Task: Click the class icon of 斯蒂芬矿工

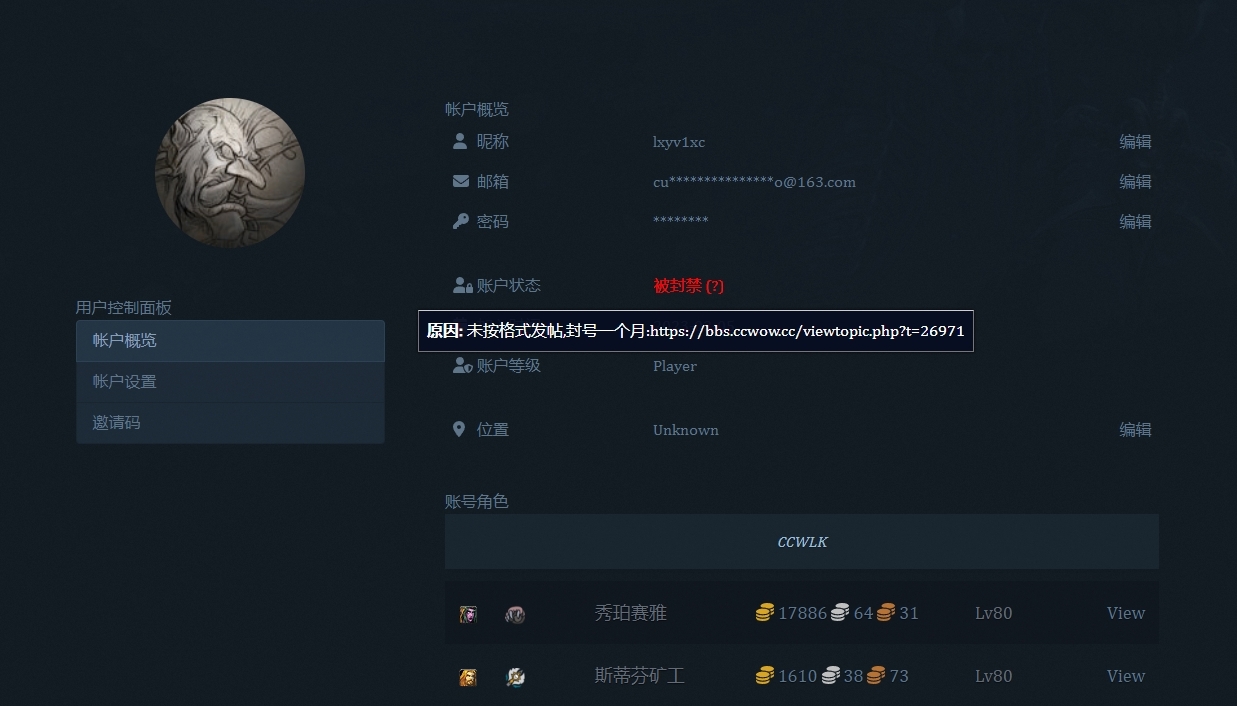Action: click(515, 676)
